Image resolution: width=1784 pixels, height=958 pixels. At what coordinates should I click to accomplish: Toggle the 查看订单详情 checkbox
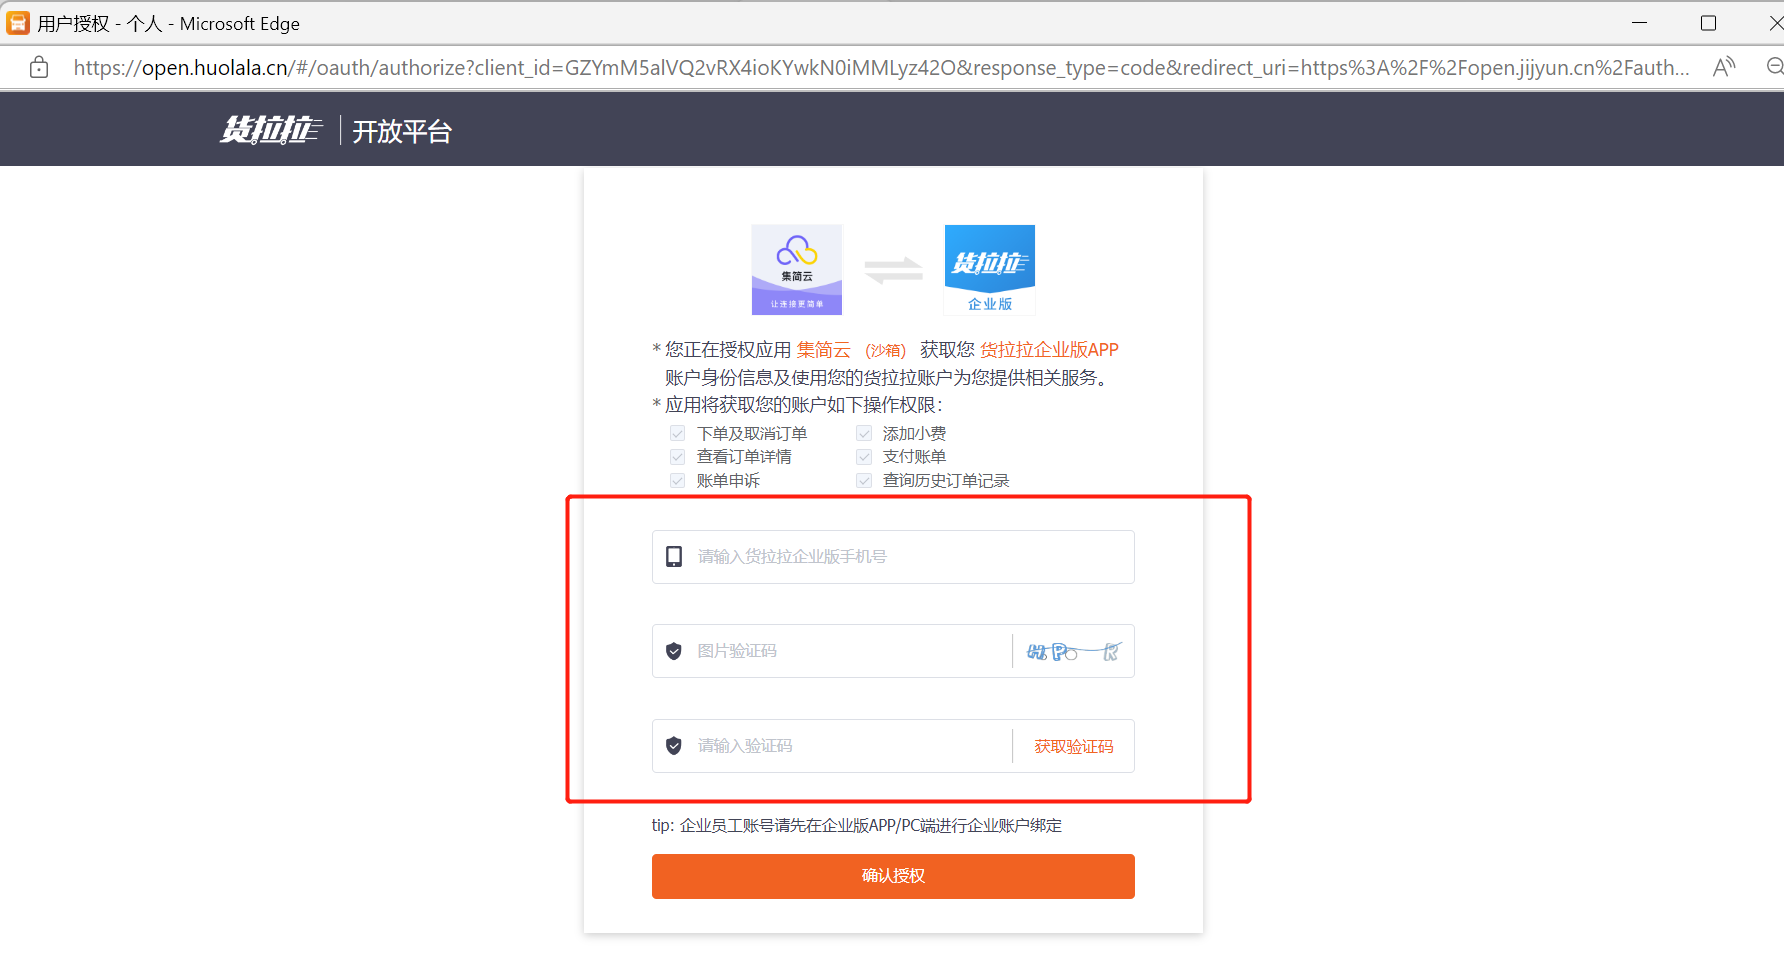coord(677,456)
